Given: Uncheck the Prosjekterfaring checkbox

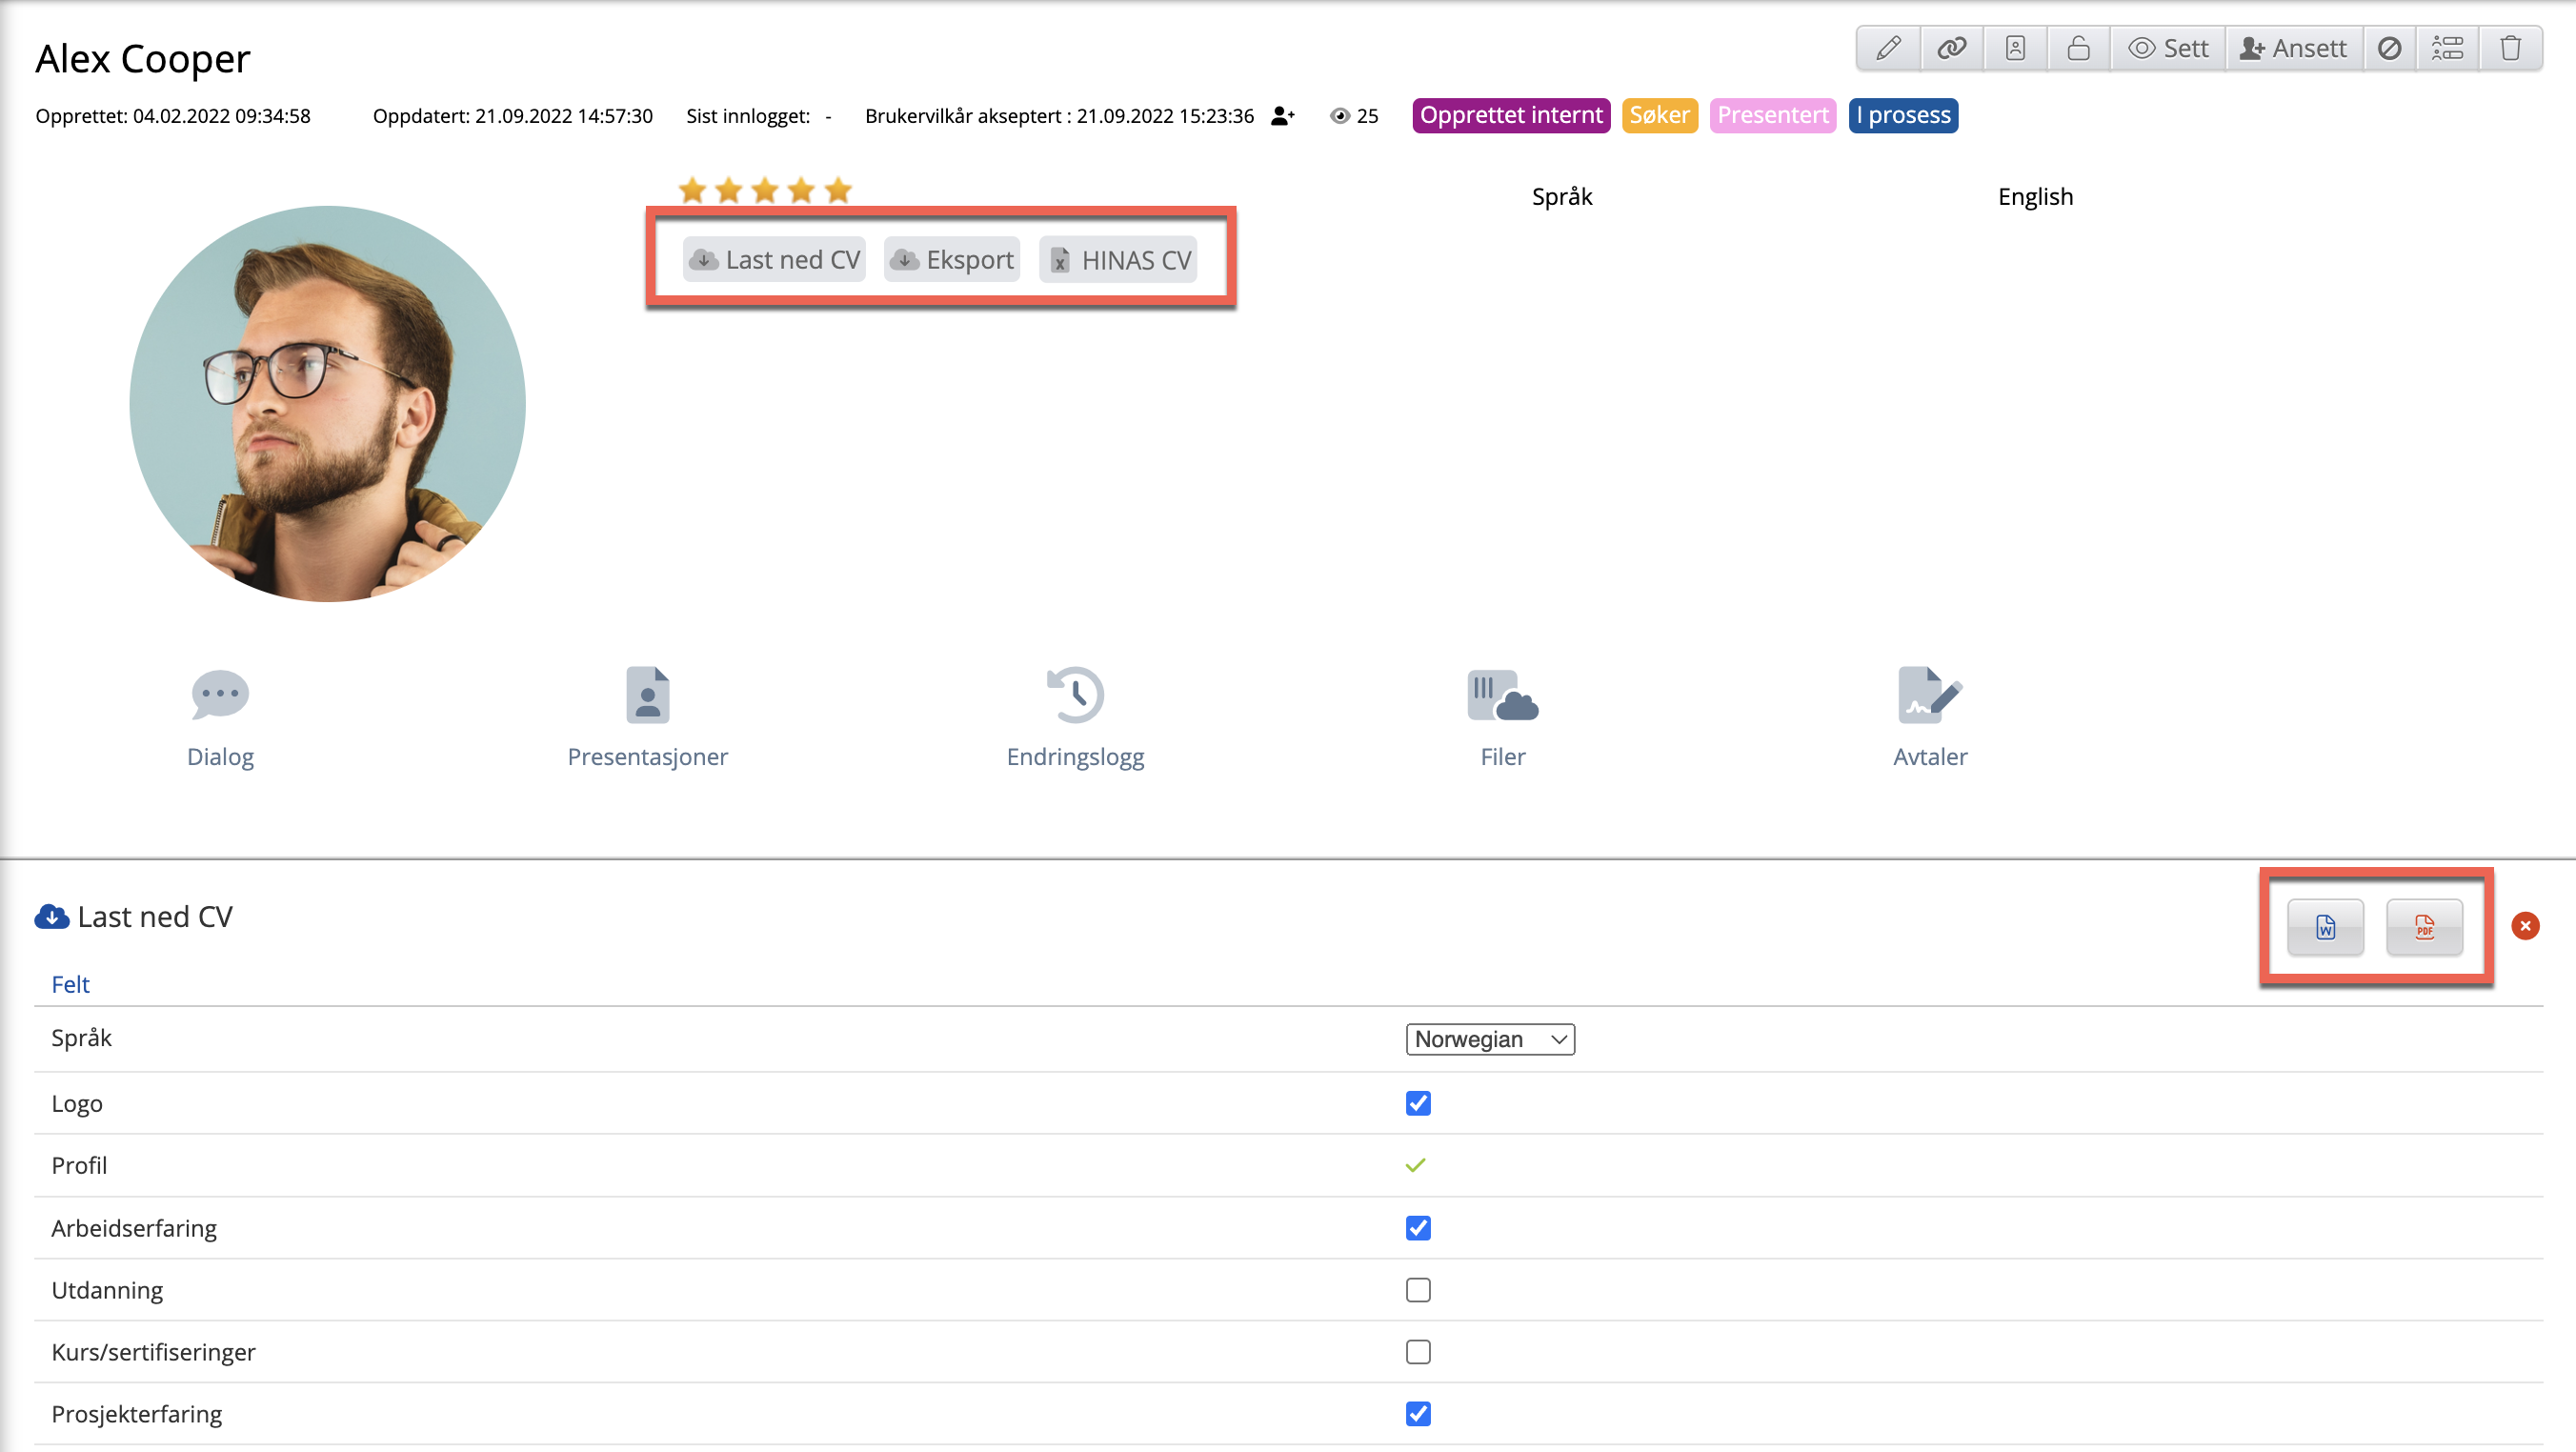Looking at the screenshot, I should click(x=1417, y=1413).
